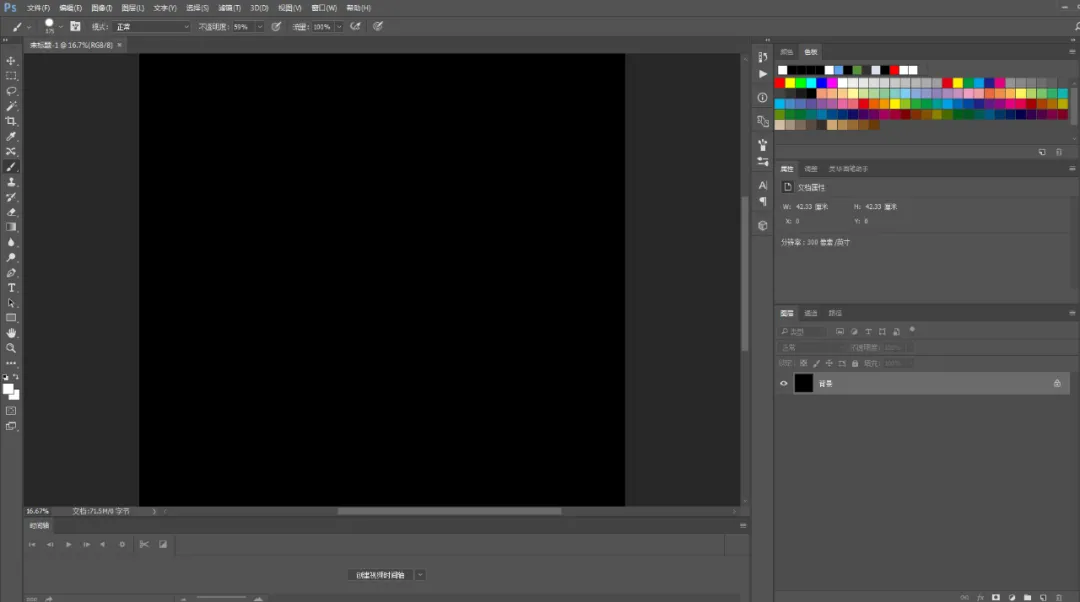
Task: Select the Dodge tool
Action: click(11, 258)
